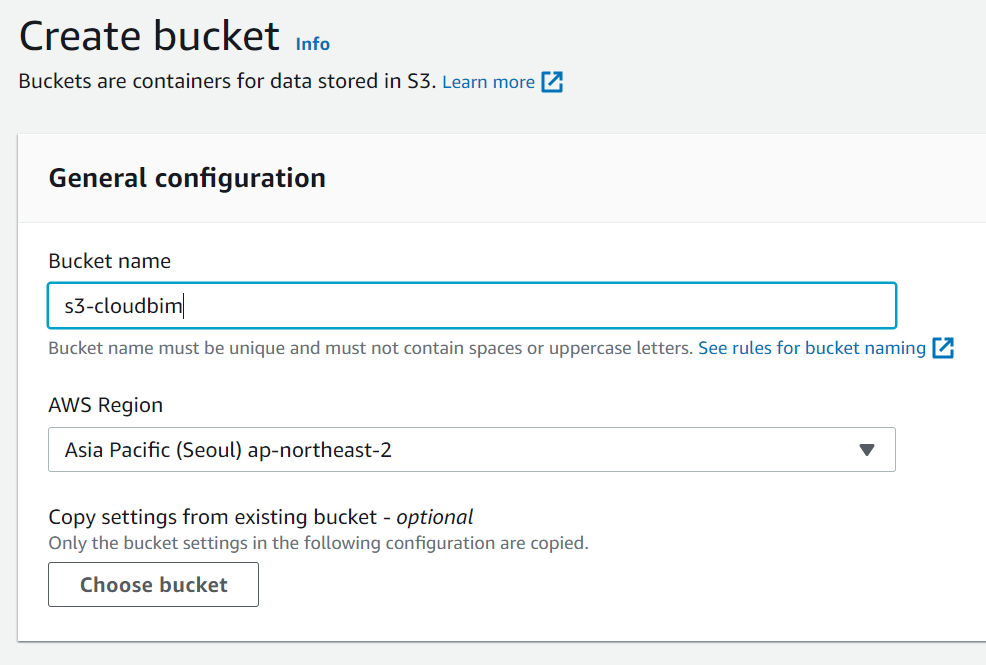Viewport: 986px width, 665px height.
Task: Click the Bucket name must be unique hint
Action: pos(370,348)
